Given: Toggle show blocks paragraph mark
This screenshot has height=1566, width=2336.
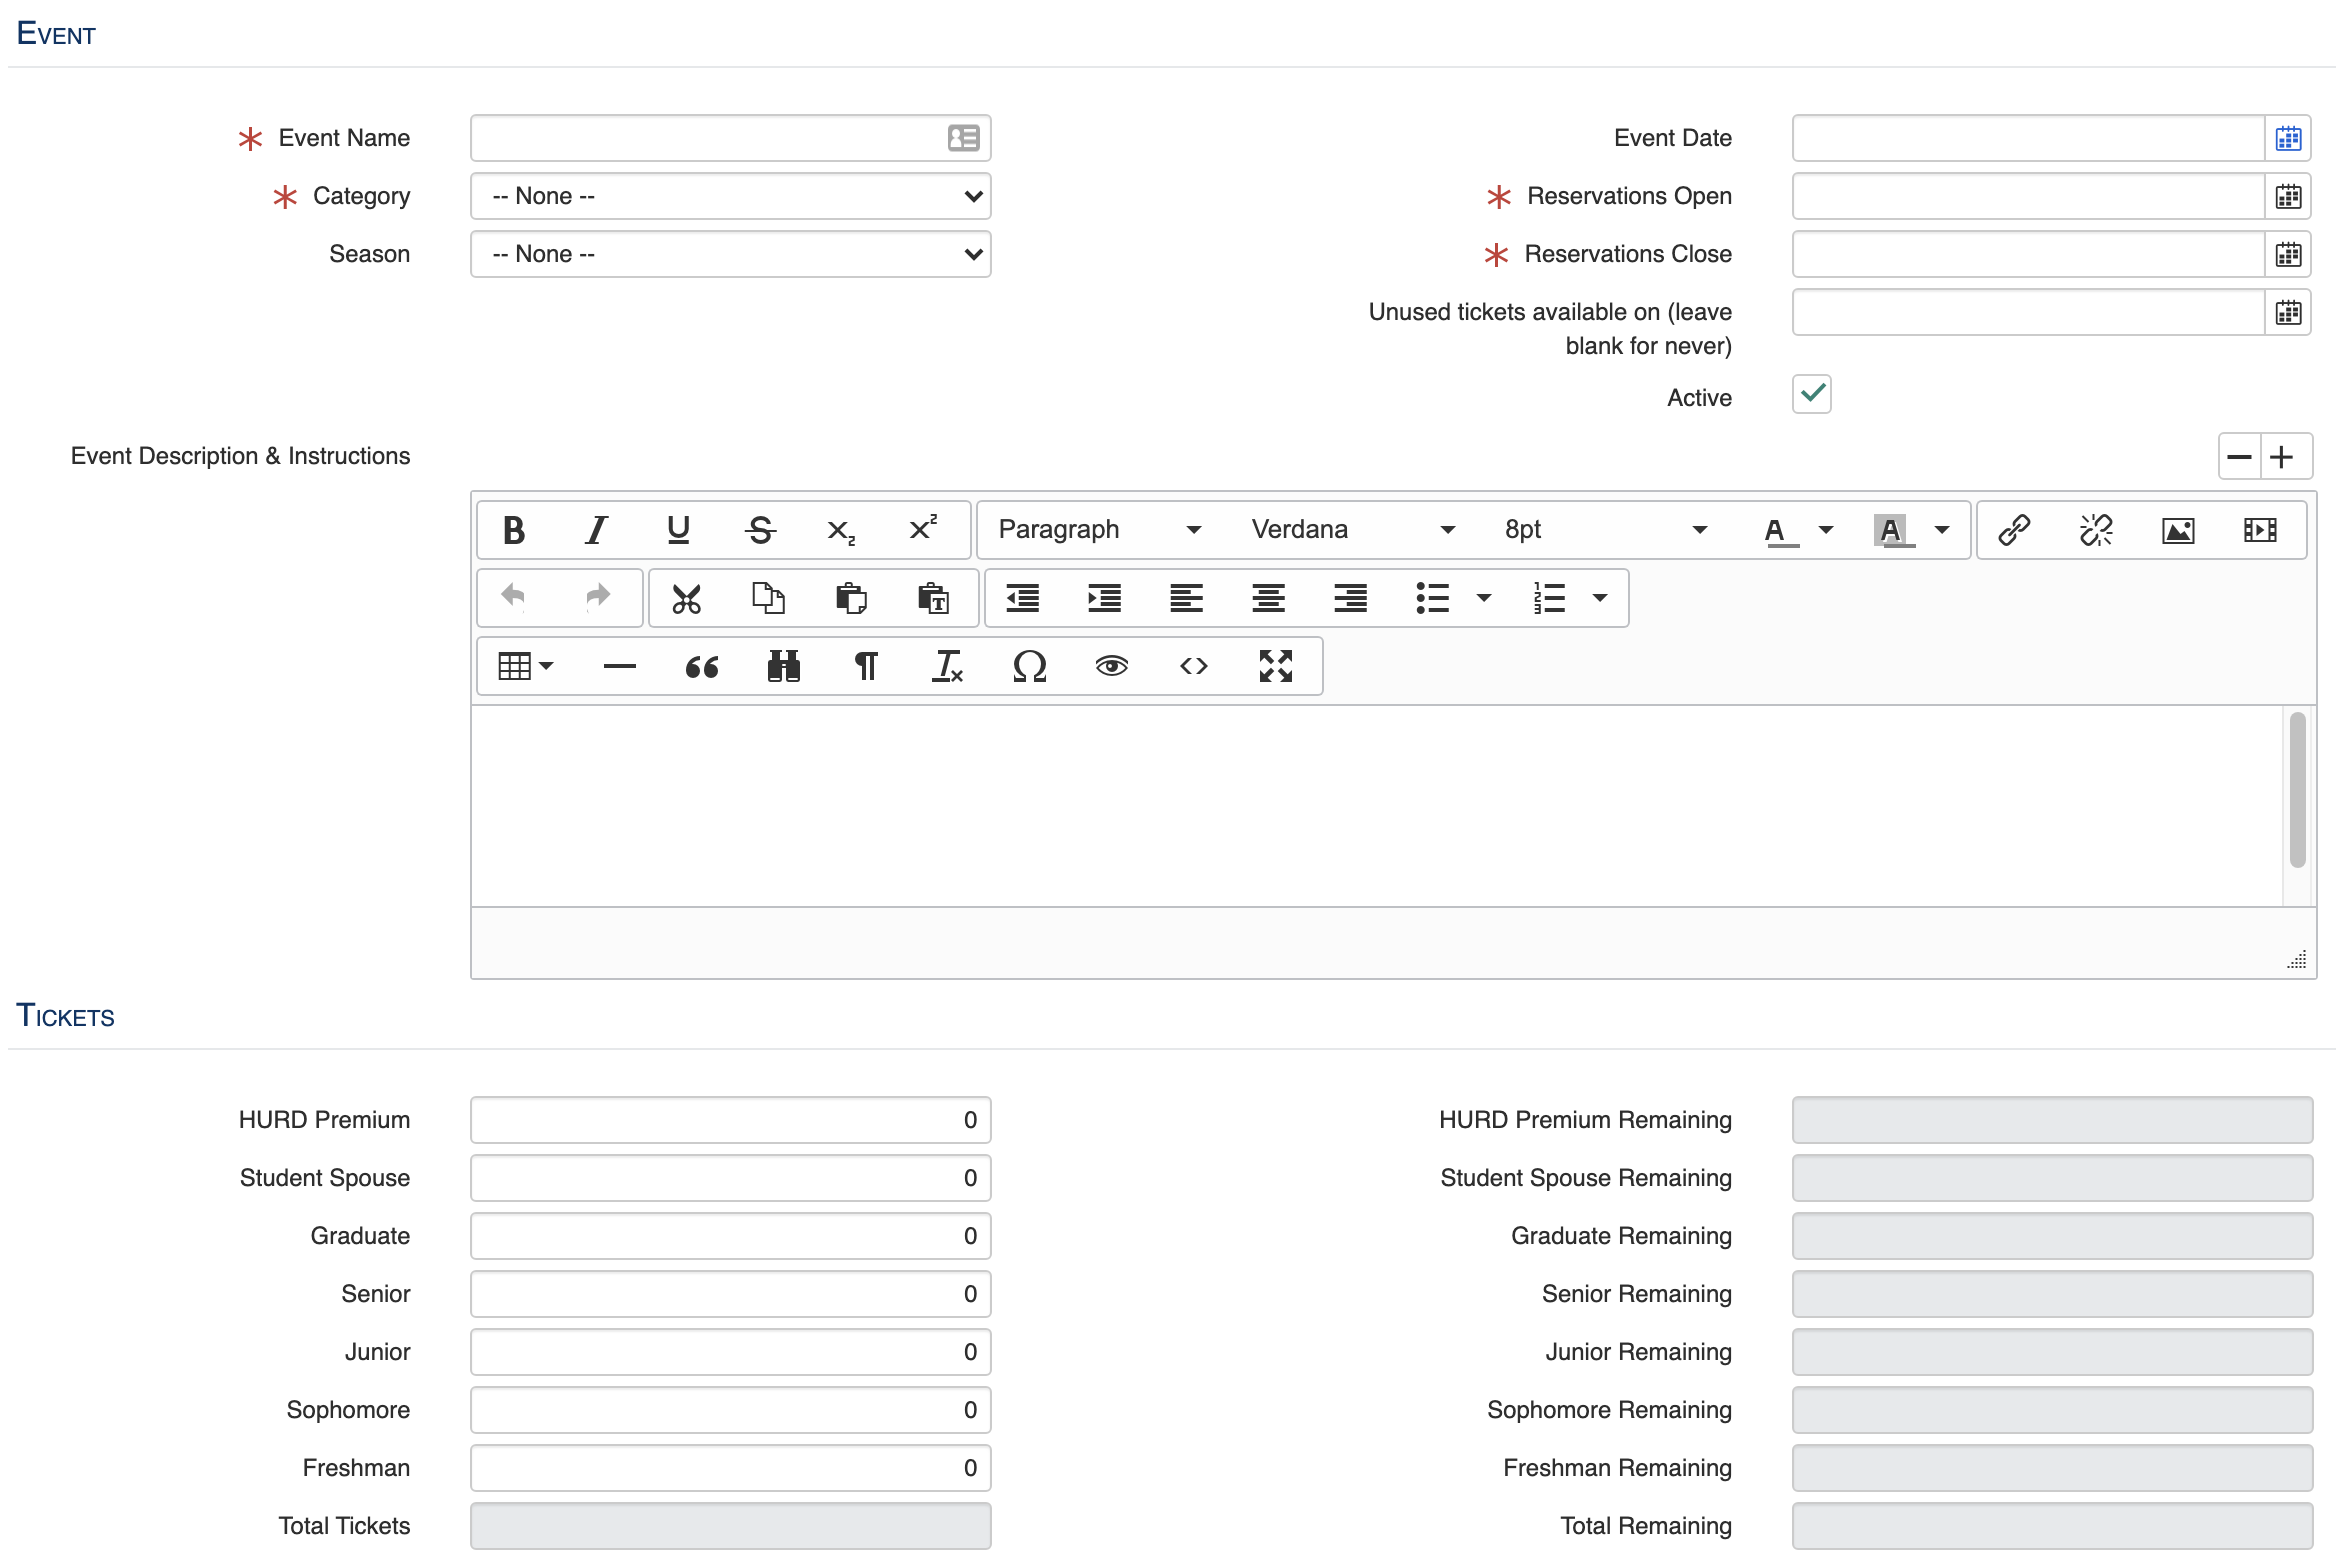Looking at the screenshot, I should (865, 666).
